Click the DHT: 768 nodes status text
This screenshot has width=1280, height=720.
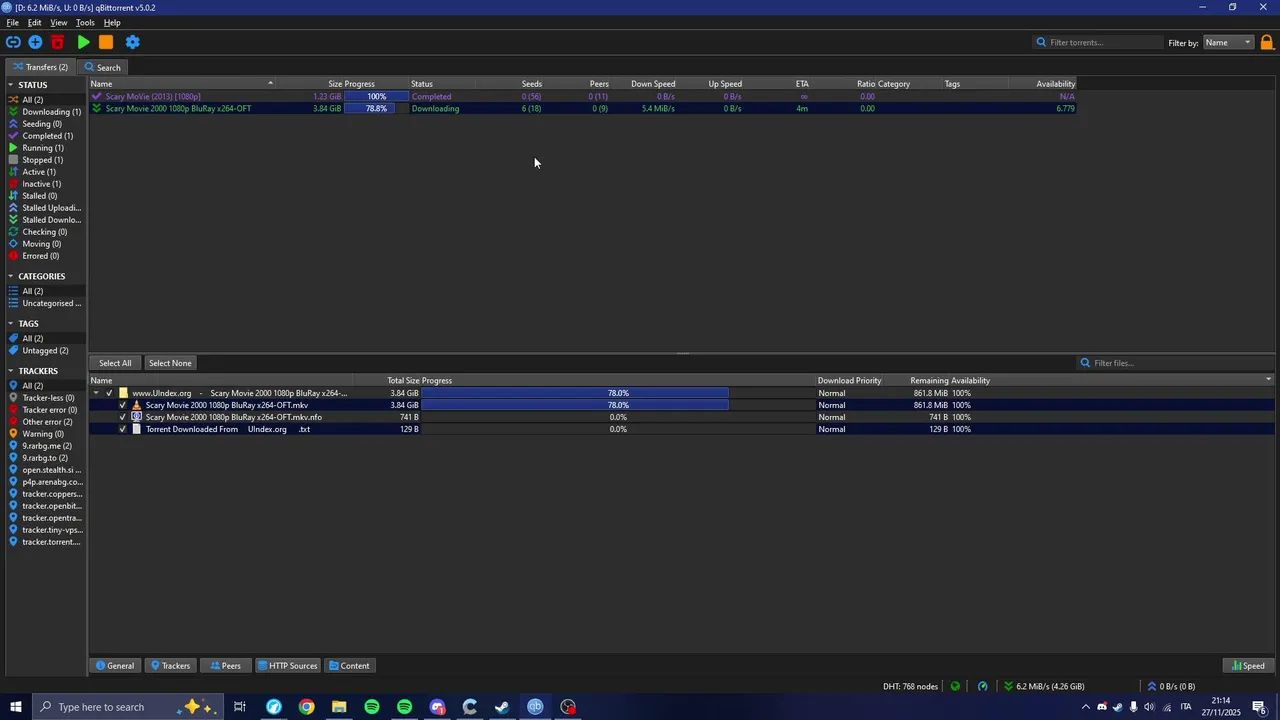[910, 686]
